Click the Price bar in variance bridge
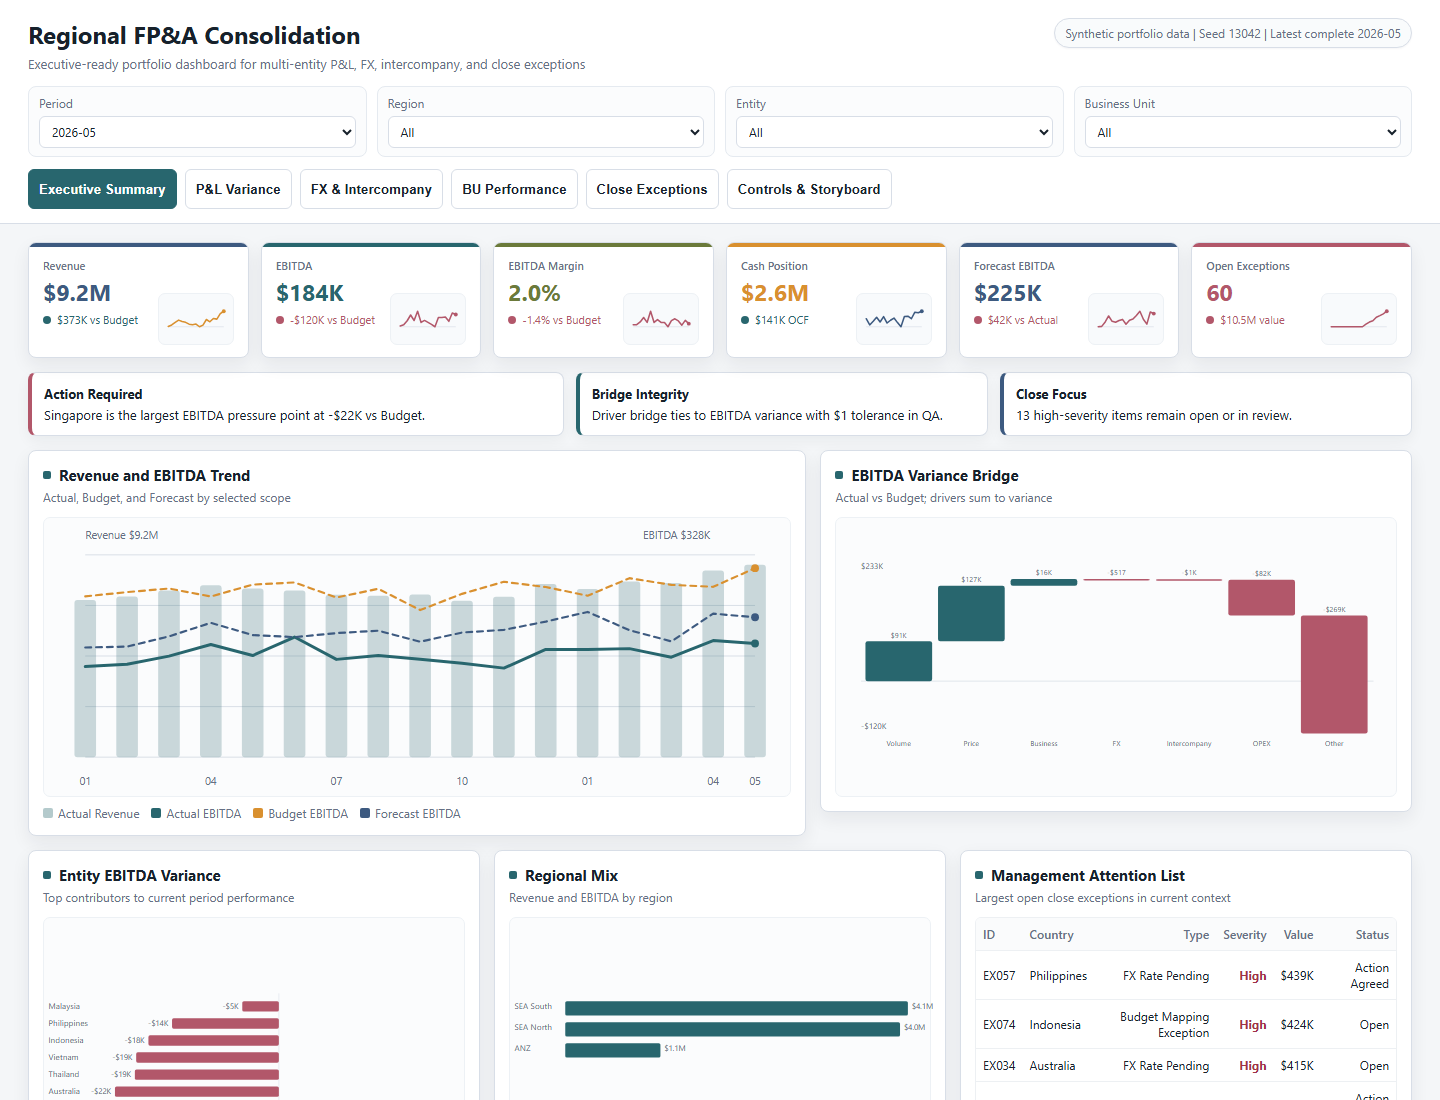The width and height of the screenshot is (1440, 1100). tap(971, 613)
